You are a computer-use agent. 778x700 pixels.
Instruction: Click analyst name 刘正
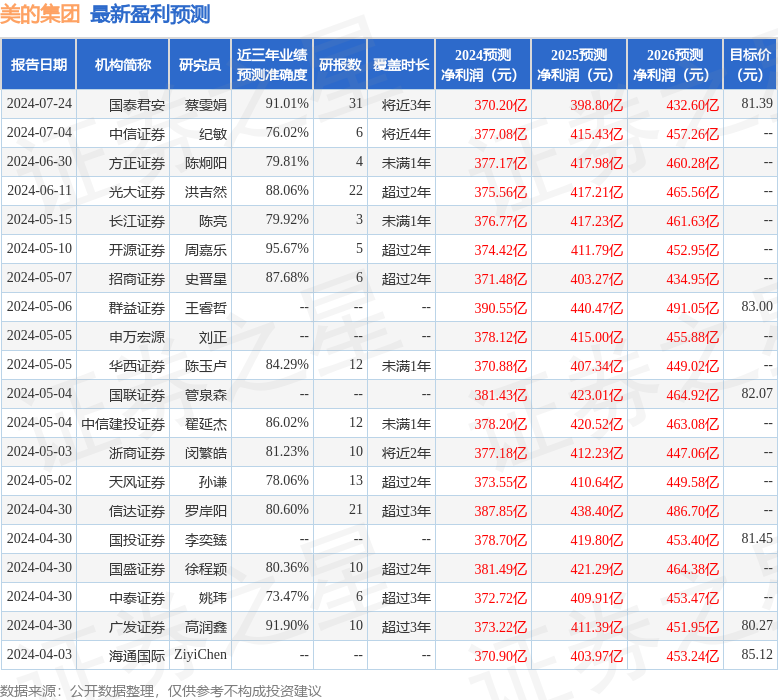(x=212, y=337)
